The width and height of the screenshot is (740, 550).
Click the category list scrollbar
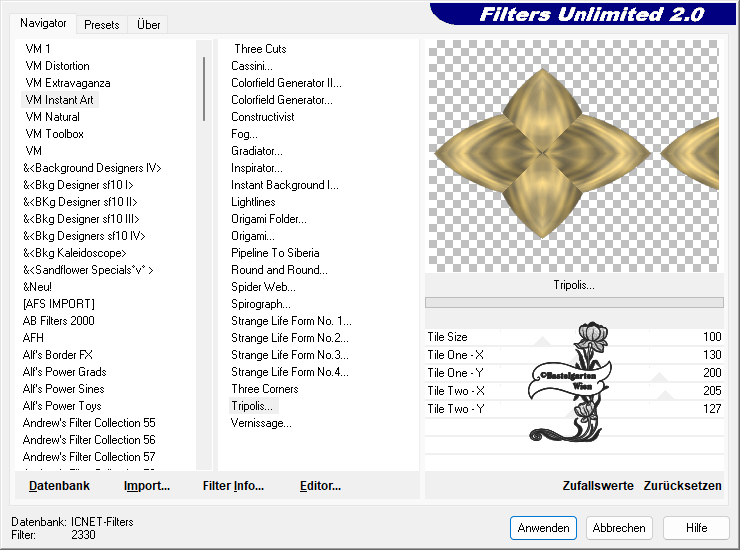point(204,90)
